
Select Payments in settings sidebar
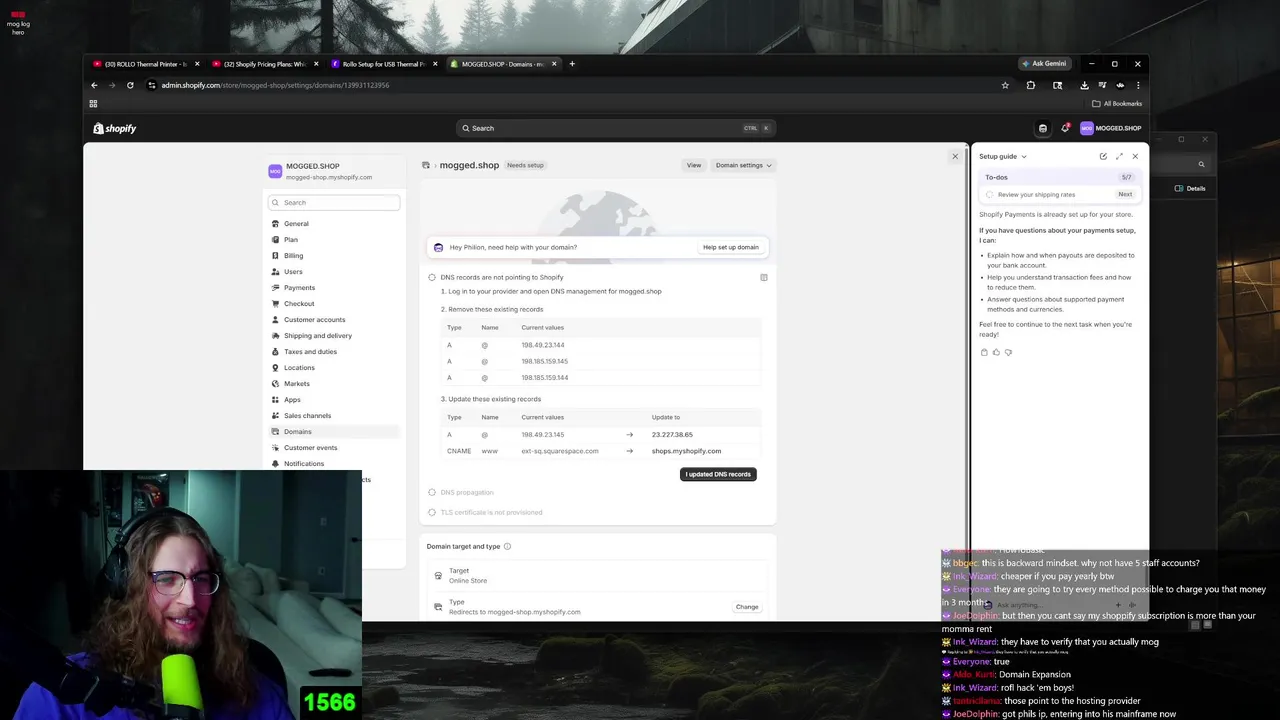299,288
